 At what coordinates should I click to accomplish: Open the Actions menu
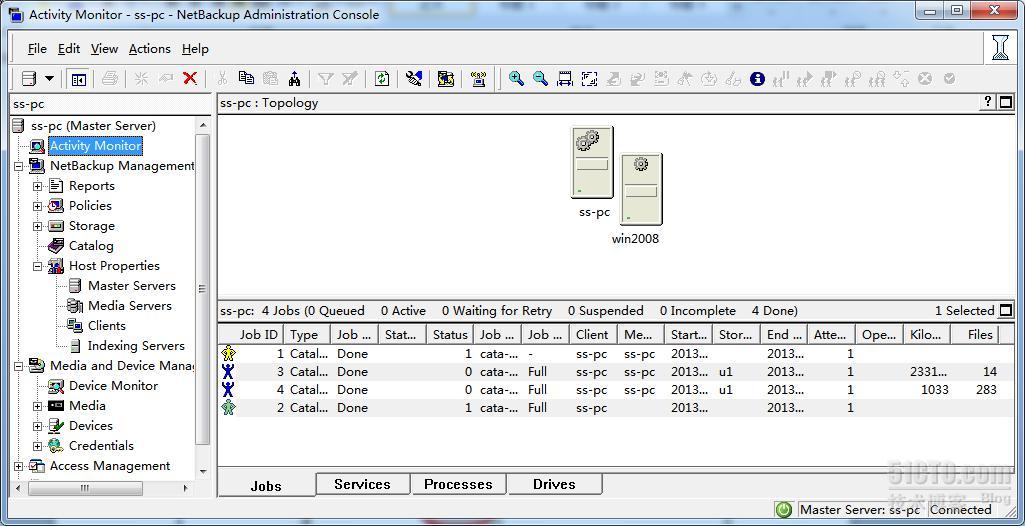(150, 49)
